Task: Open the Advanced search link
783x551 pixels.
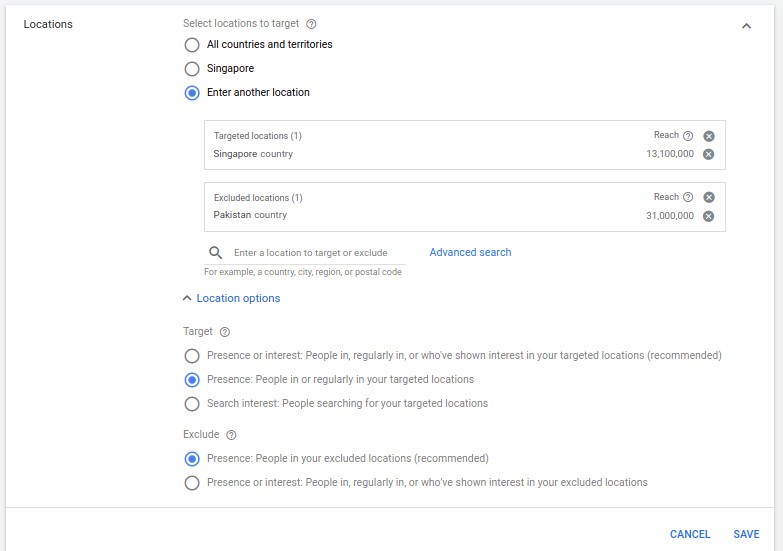Action: 470,252
